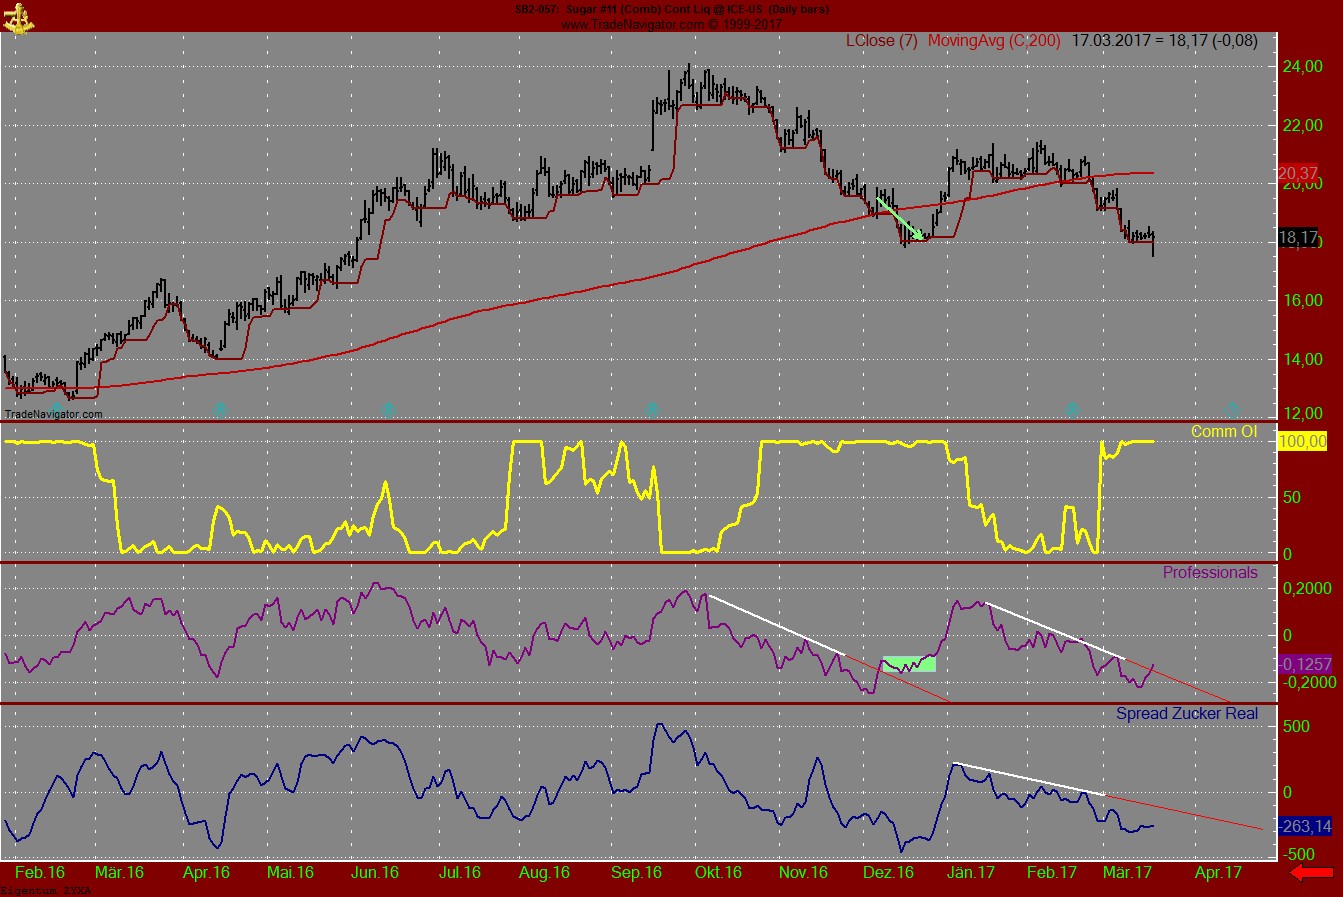Viewport: 1343px width, 897px height.
Task: Click the 18,17 last price tag
Action: click(x=1297, y=238)
